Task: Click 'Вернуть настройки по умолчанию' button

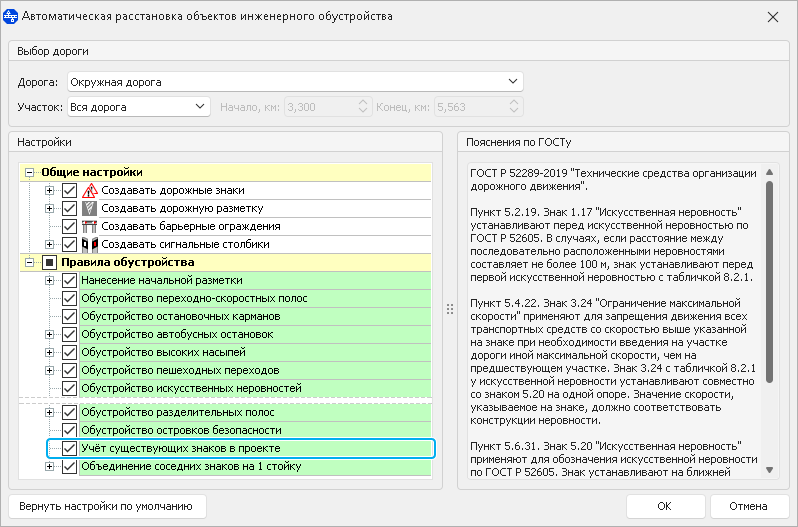Action: (x=107, y=507)
